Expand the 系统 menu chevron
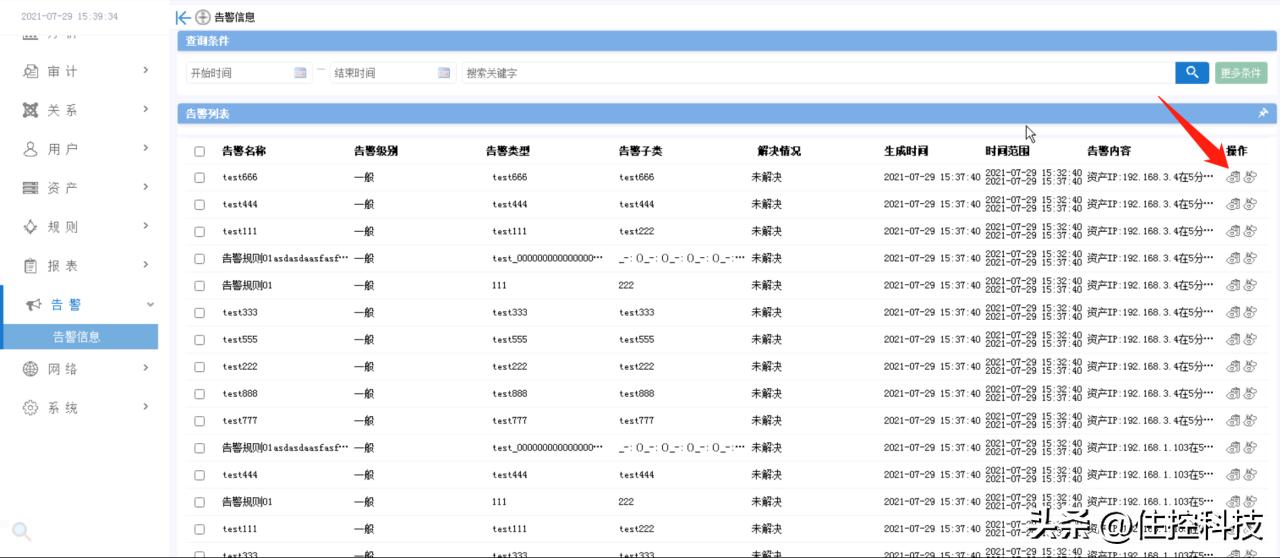 pos(146,407)
